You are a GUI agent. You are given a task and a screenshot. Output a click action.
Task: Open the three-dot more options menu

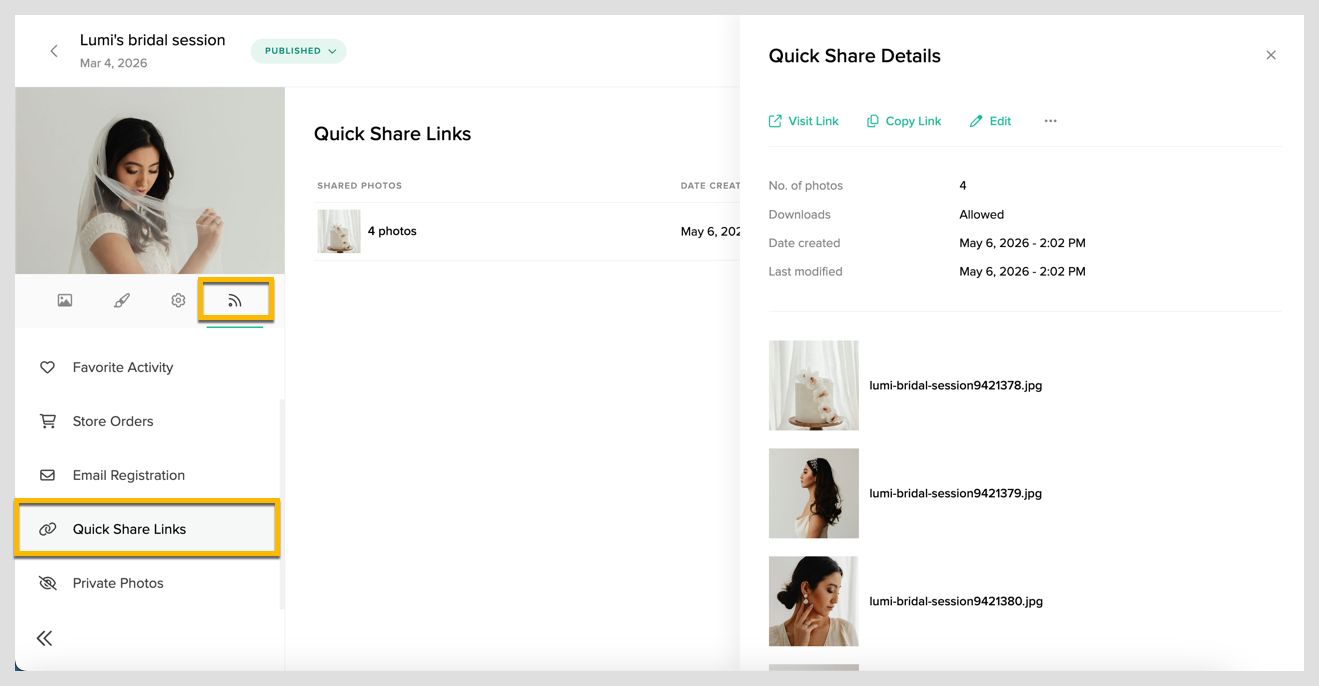1050,121
